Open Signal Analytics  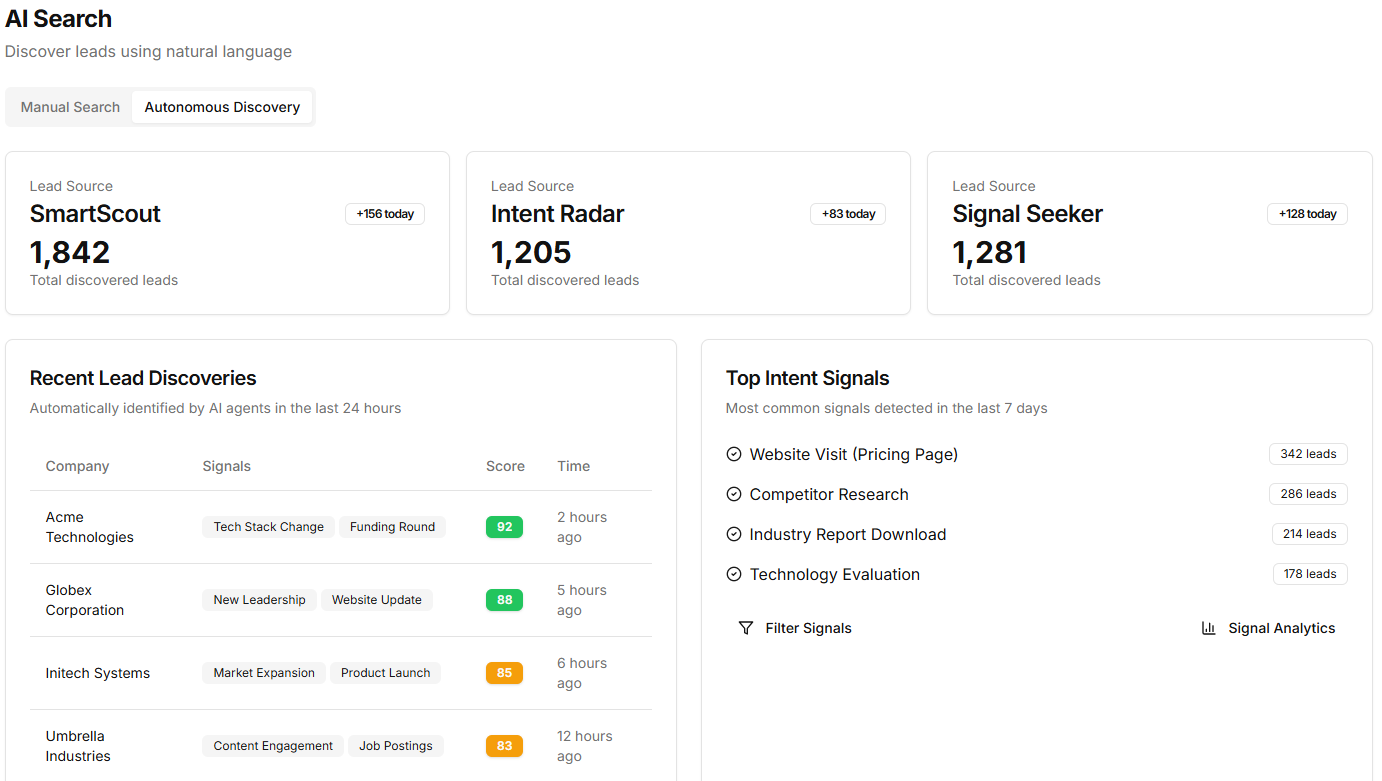tap(1268, 628)
